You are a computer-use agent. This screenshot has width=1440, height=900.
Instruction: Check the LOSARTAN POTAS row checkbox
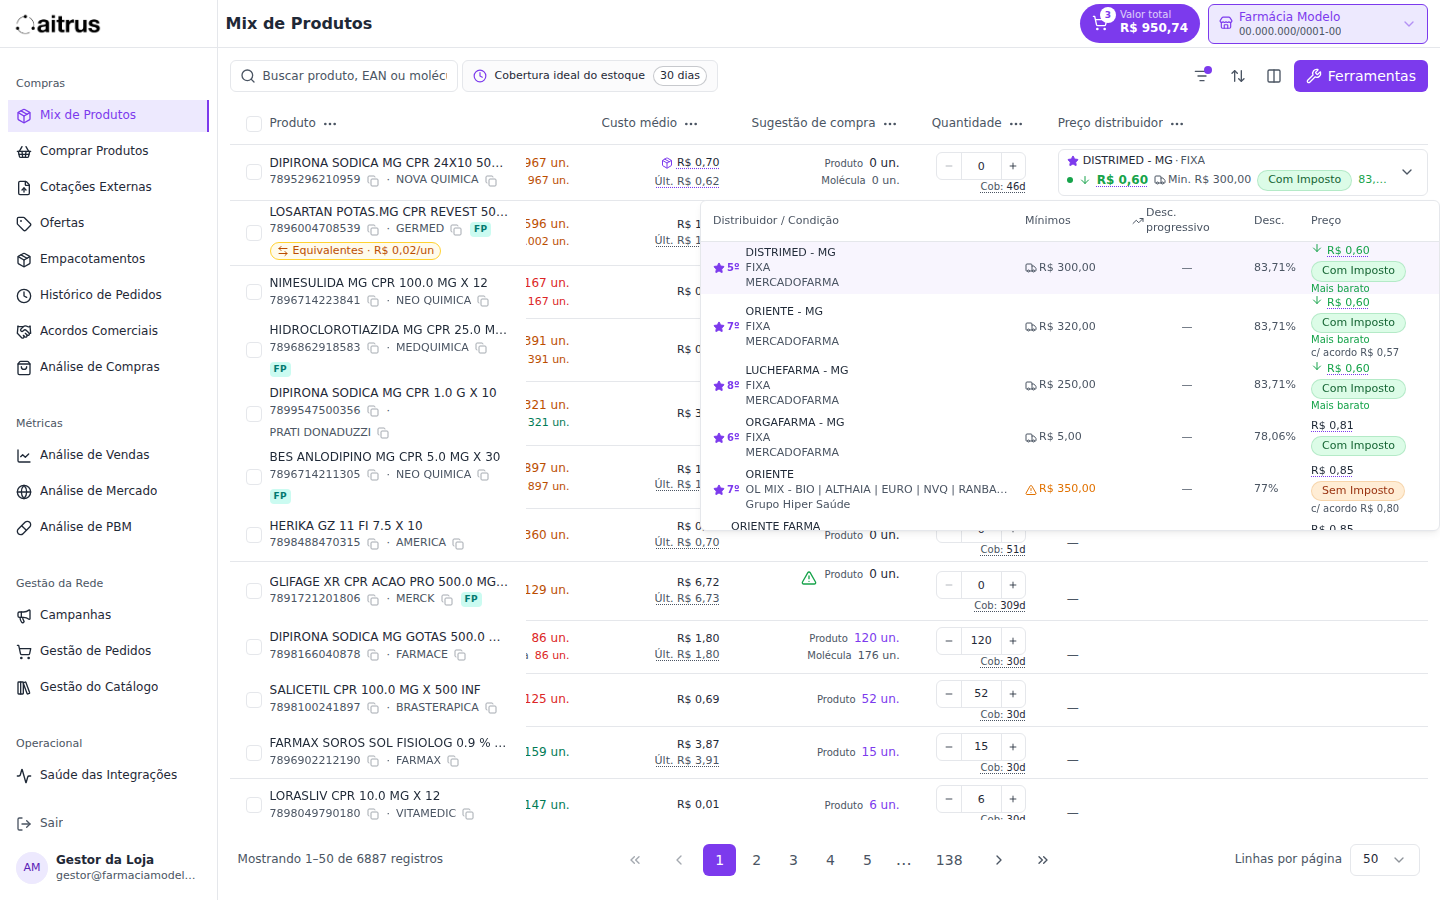click(254, 233)
